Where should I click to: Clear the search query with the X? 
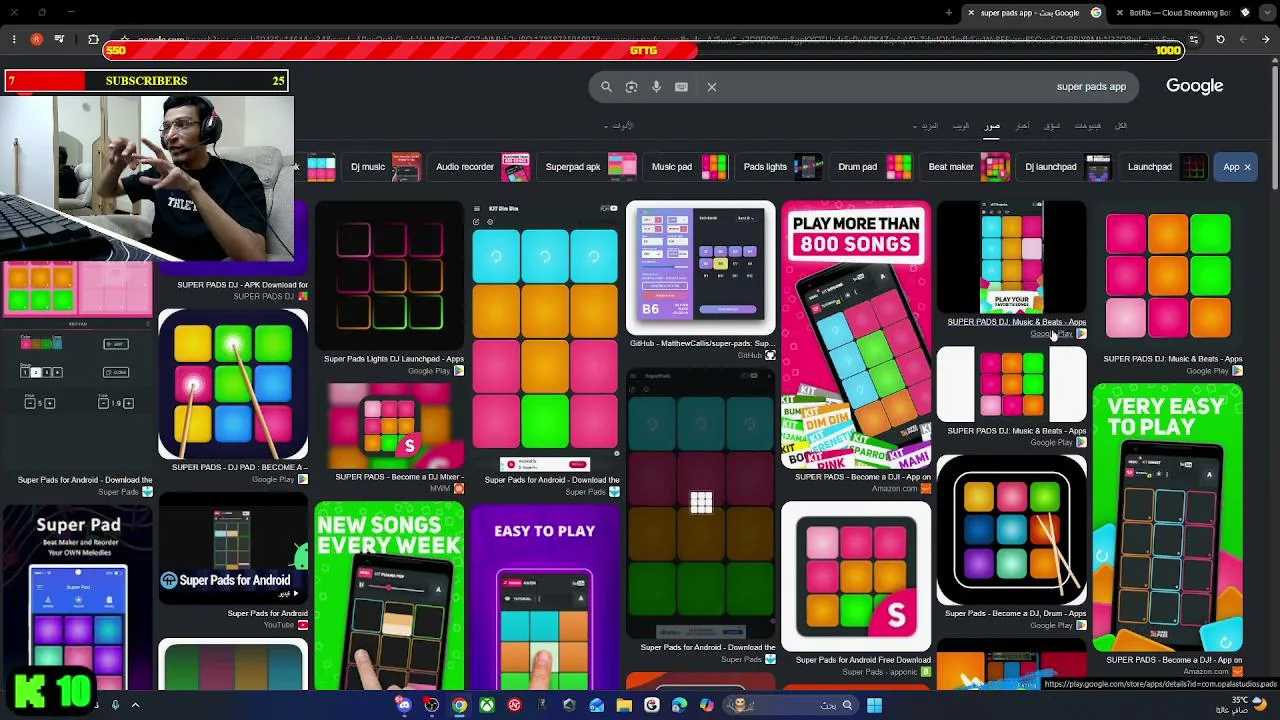(x=712, y=87)
